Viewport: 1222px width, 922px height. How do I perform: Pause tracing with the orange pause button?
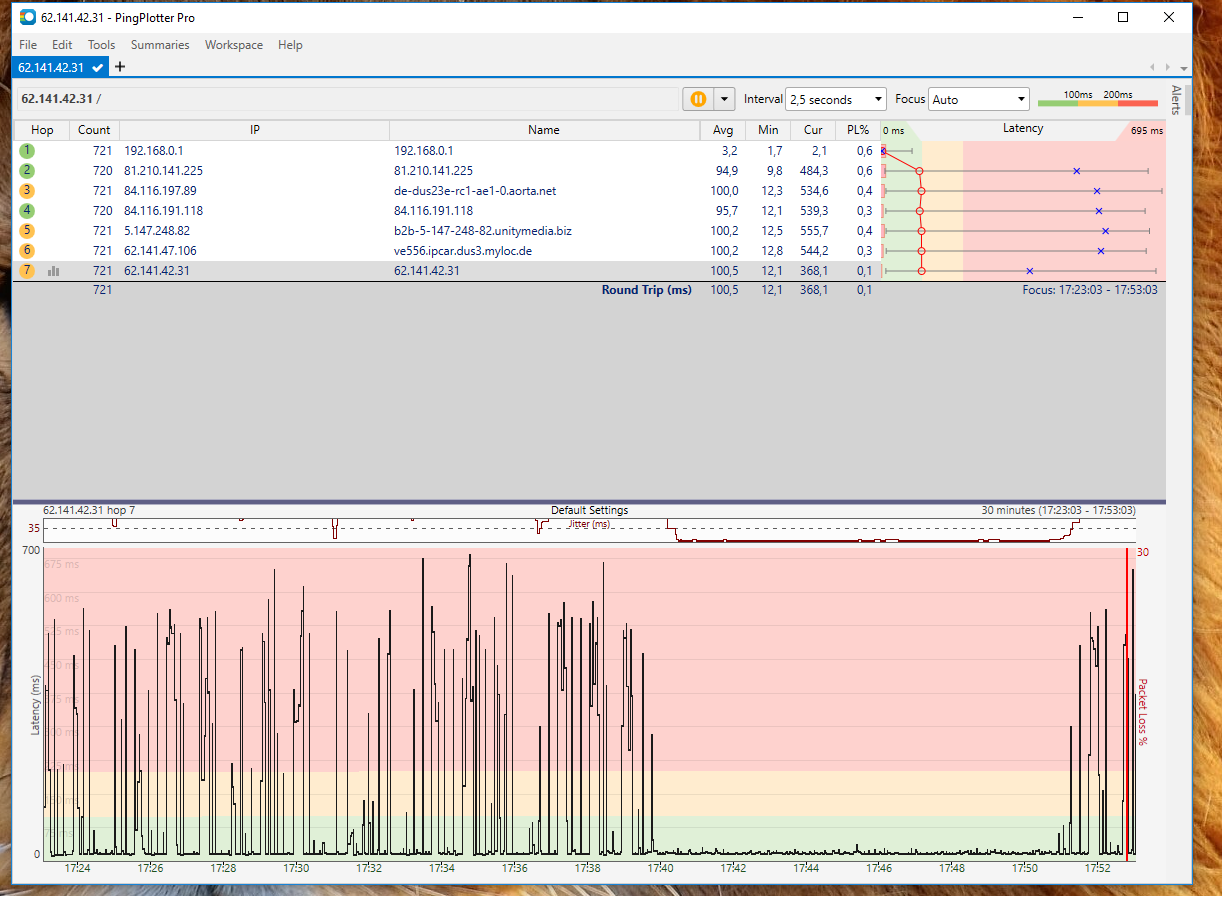[x=698, y=99]
